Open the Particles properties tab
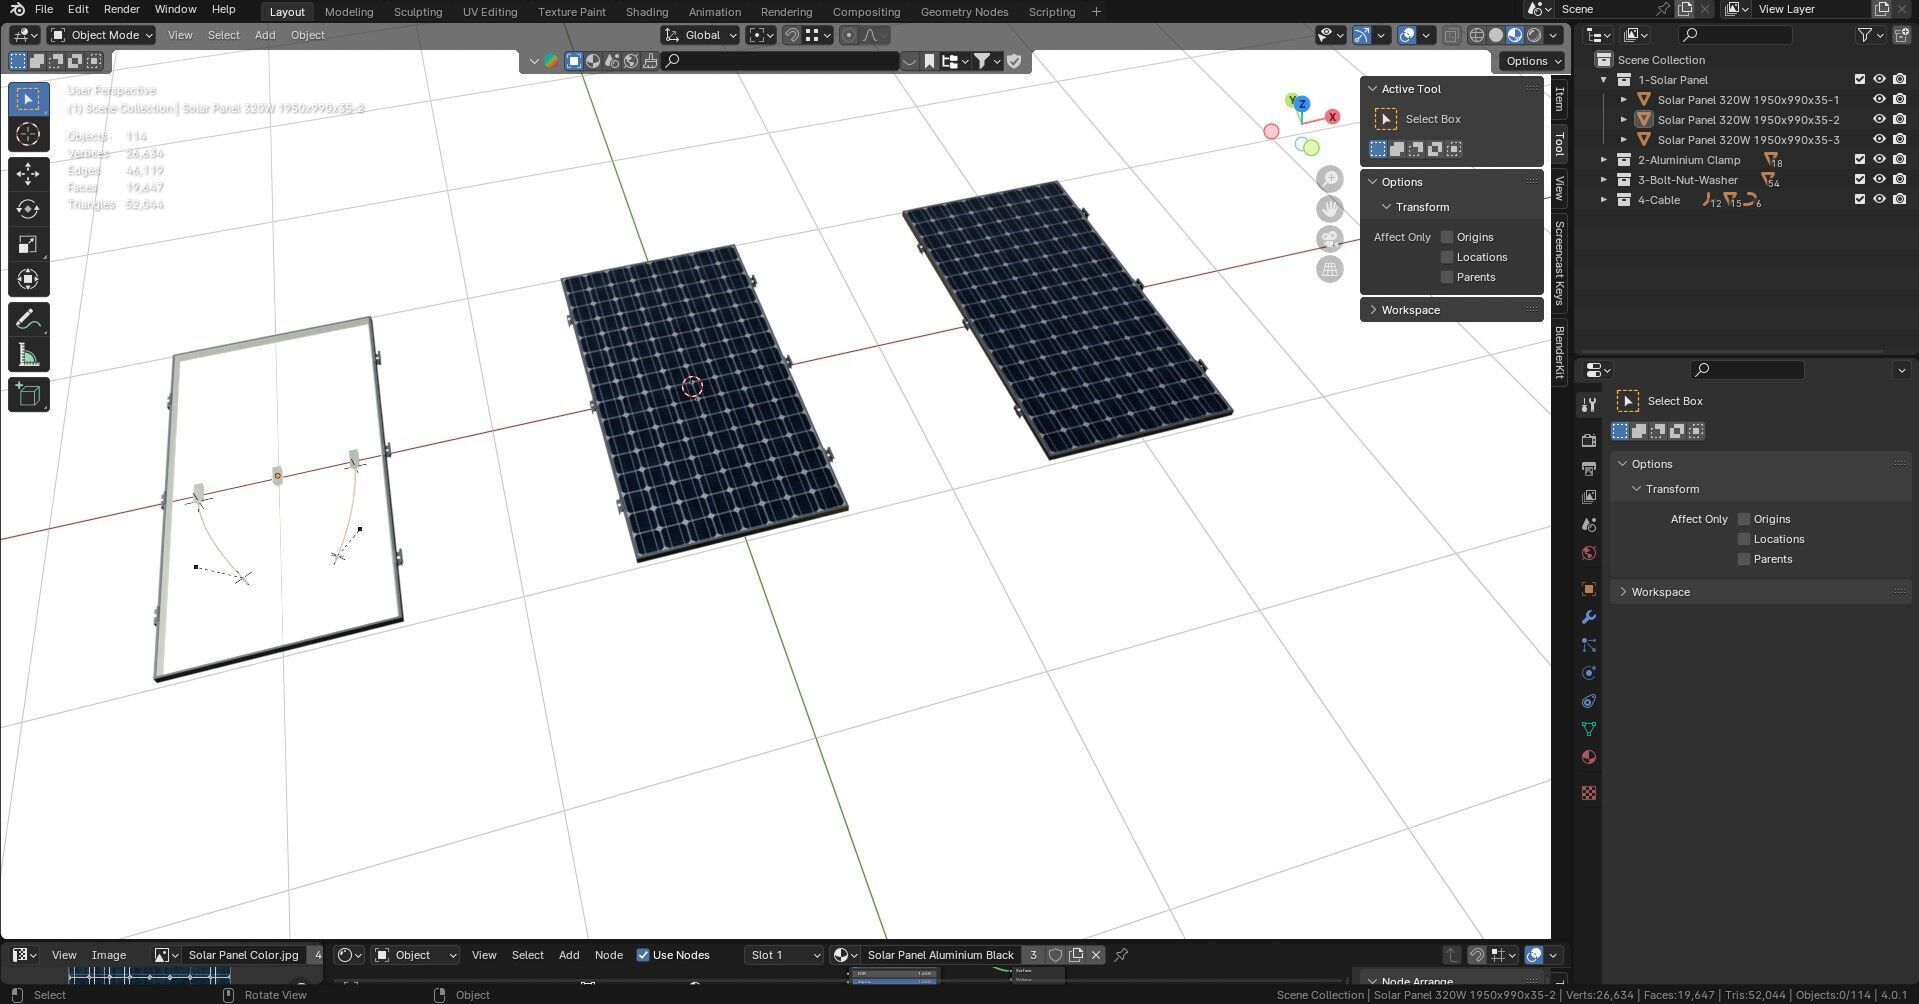Screen dimensions: 1919x1004 (x=1588, y=645)
